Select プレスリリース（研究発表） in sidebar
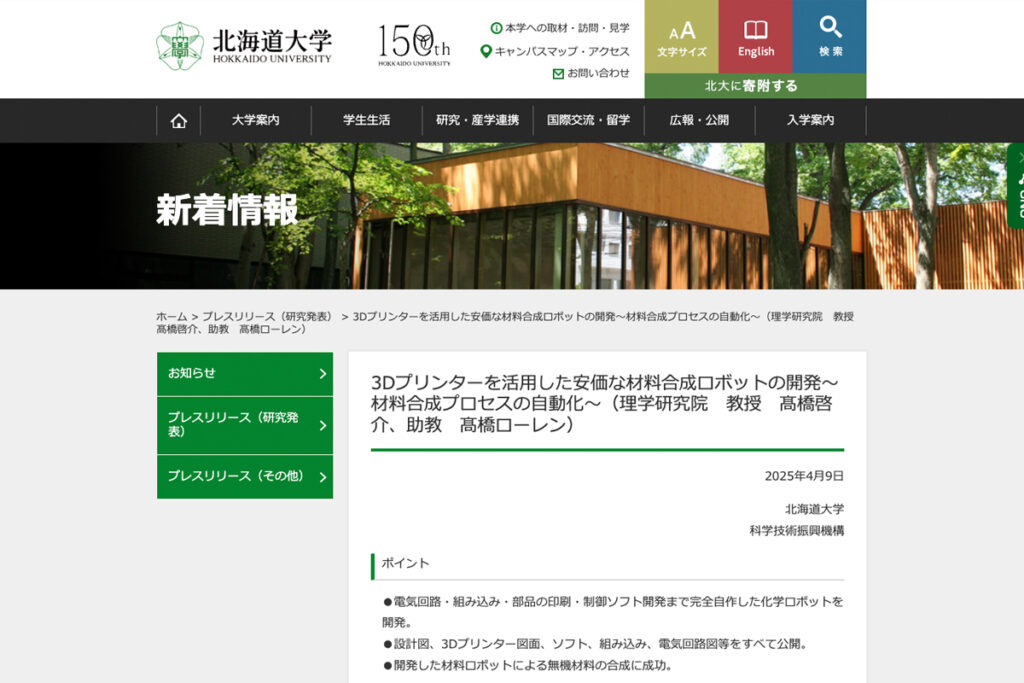The image size is (1024, 683). (245, 425)
